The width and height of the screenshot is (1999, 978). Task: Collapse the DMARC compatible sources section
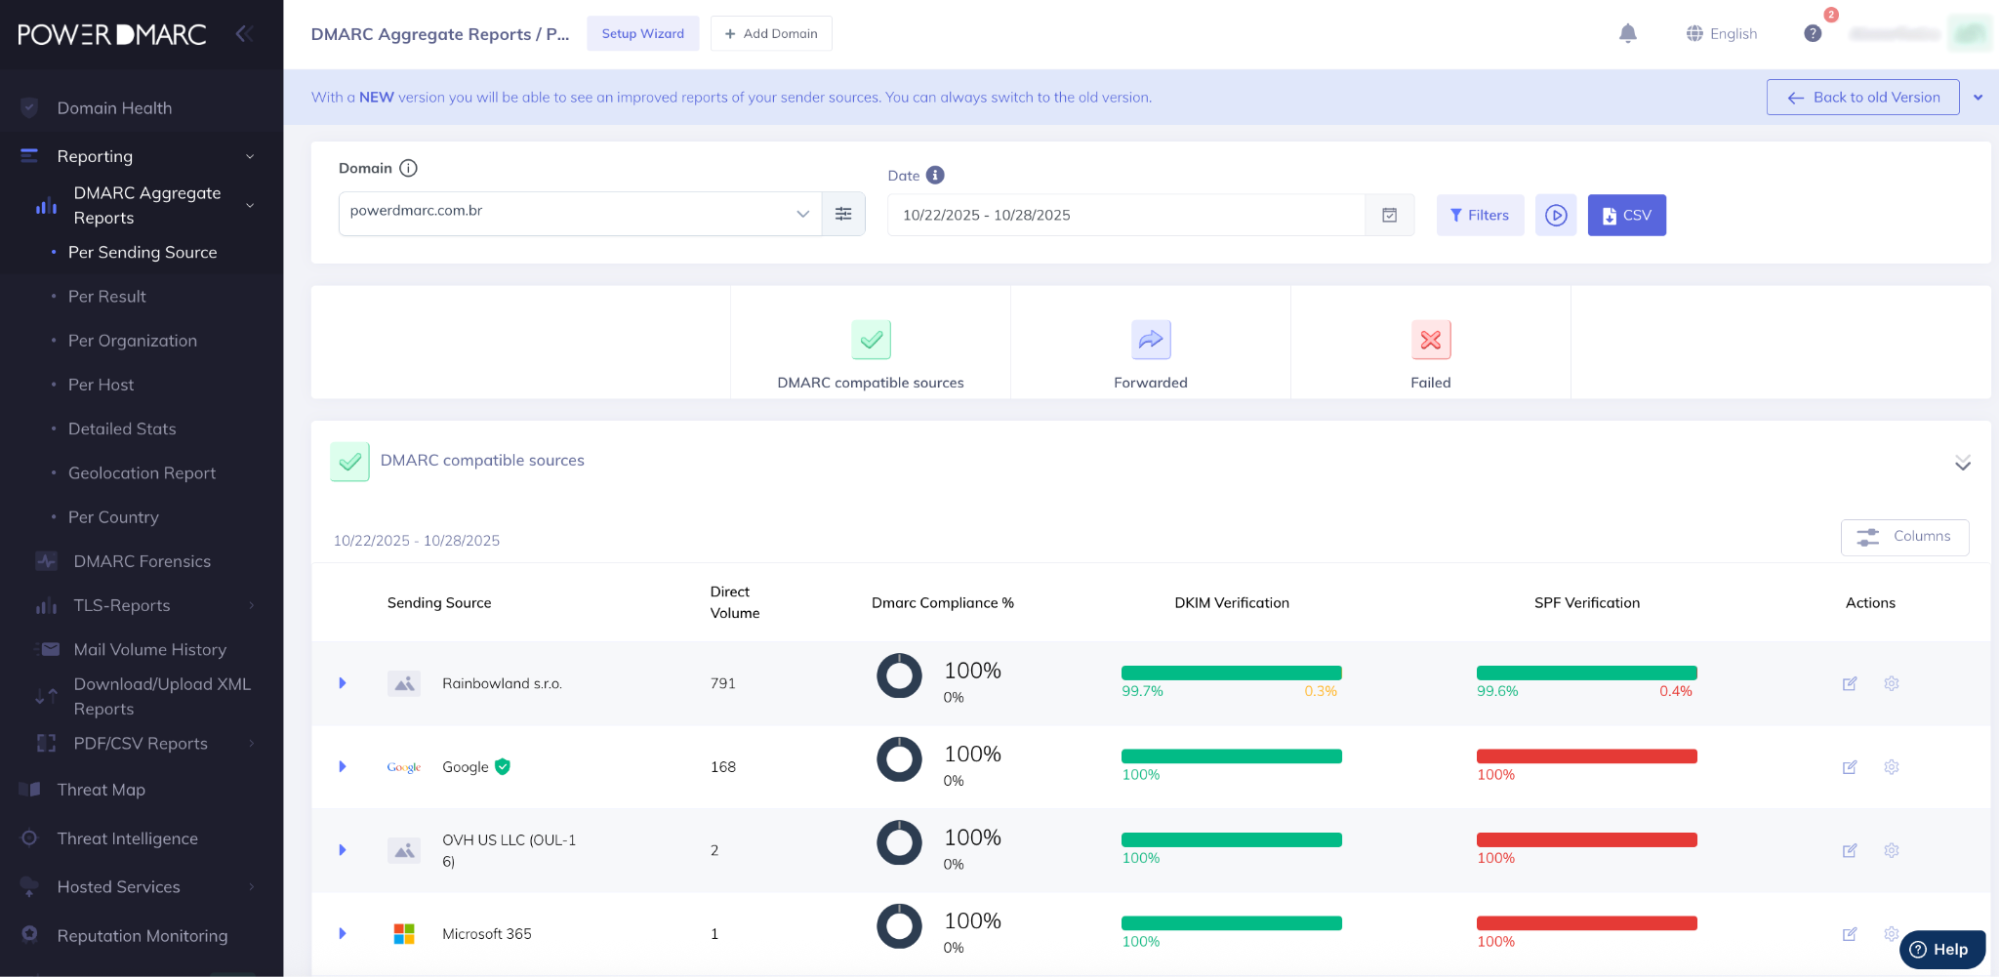pos(1962,463)
